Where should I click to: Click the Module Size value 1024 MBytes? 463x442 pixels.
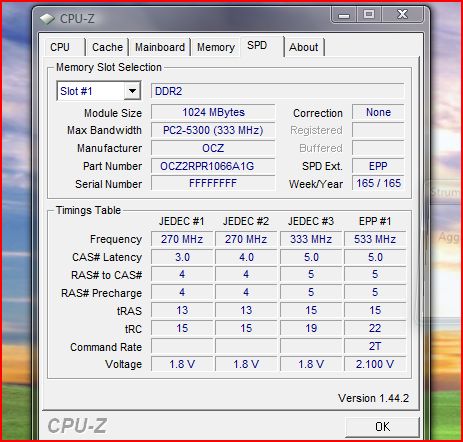(x=213, y=112)
